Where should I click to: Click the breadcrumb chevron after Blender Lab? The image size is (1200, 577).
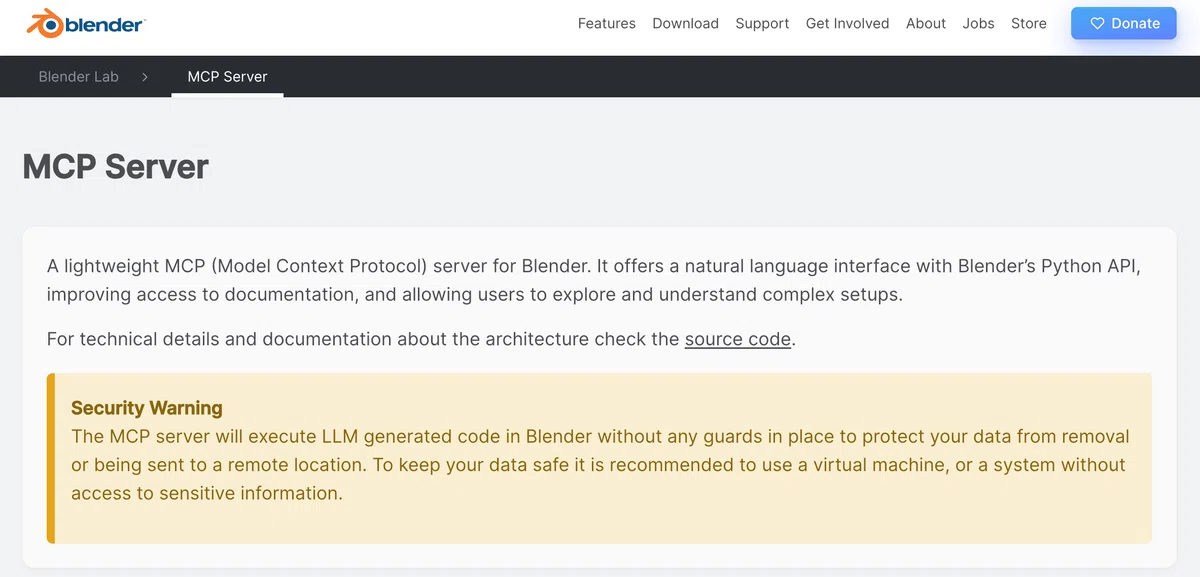point(145,76)
